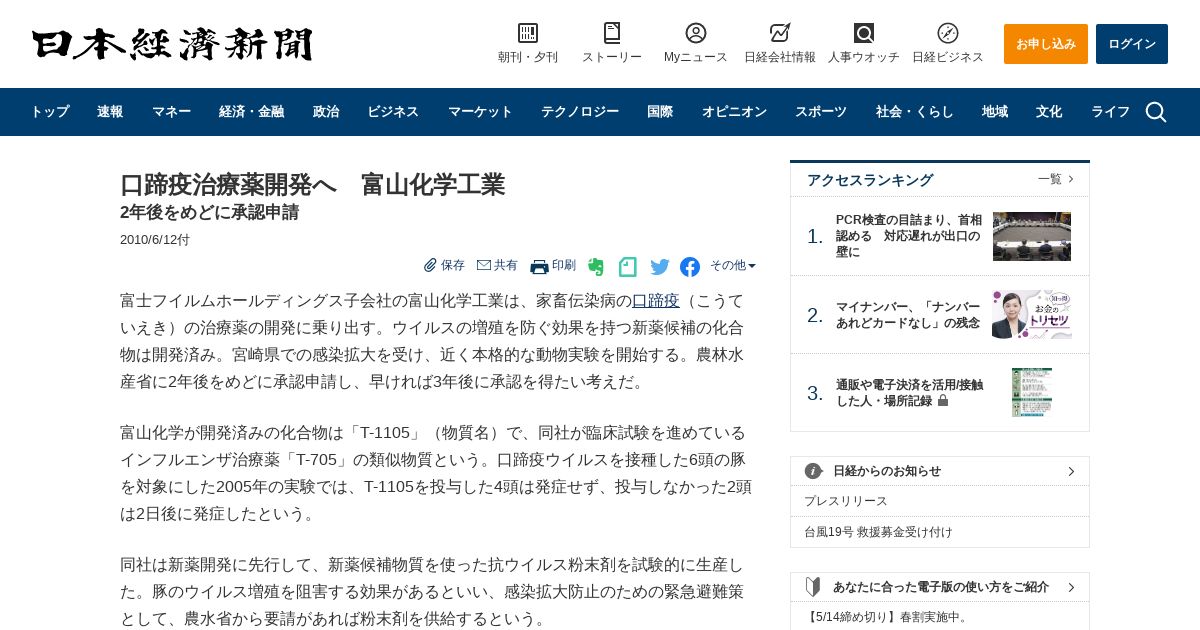The width and height of the screenshot is (1200, 630).
Task: Clip article to Evernote elephant icon
Action: [x=596, y=267]
